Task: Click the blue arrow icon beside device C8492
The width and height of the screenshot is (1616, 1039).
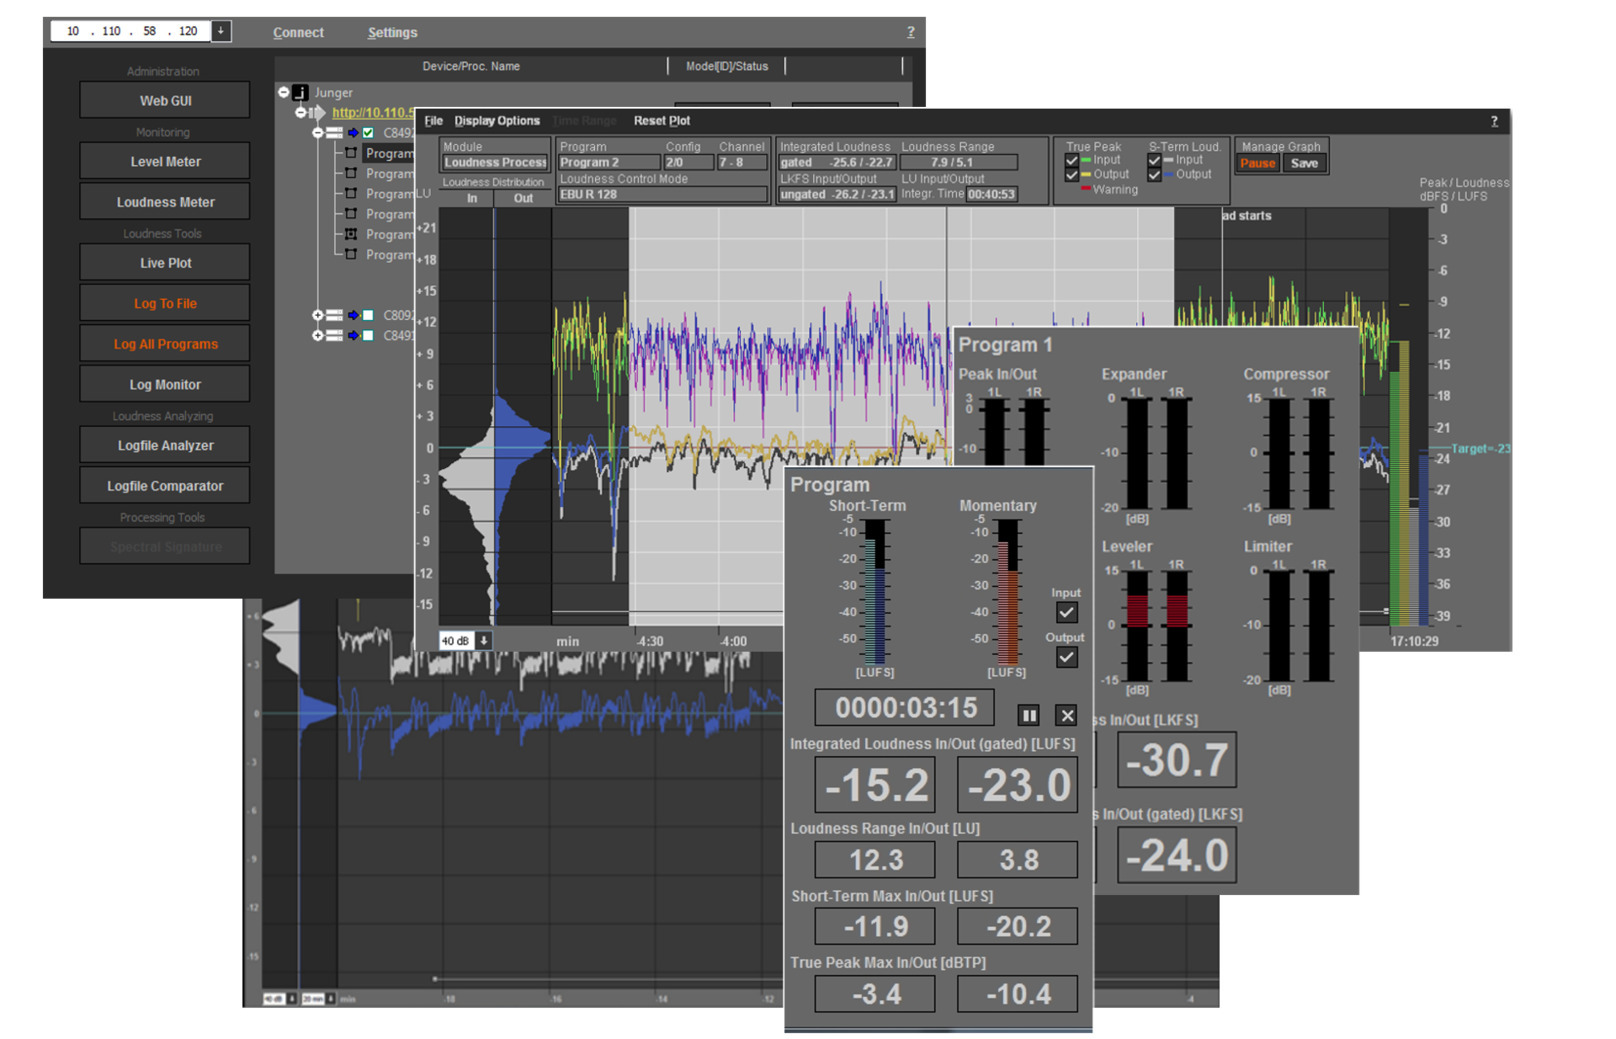Action: click(x=351, y=133)
